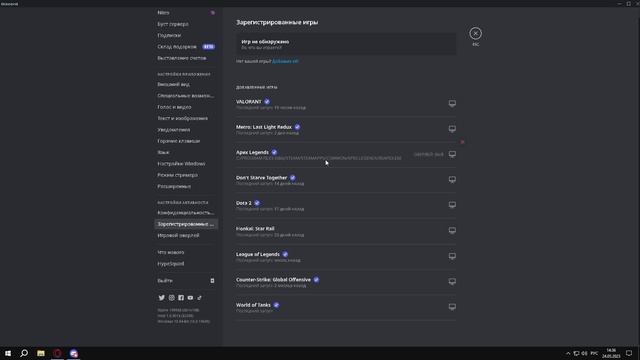Open Discord's TikTok page icon
The width and height of the screenshot is (640, 360).
tap(200, 298)
